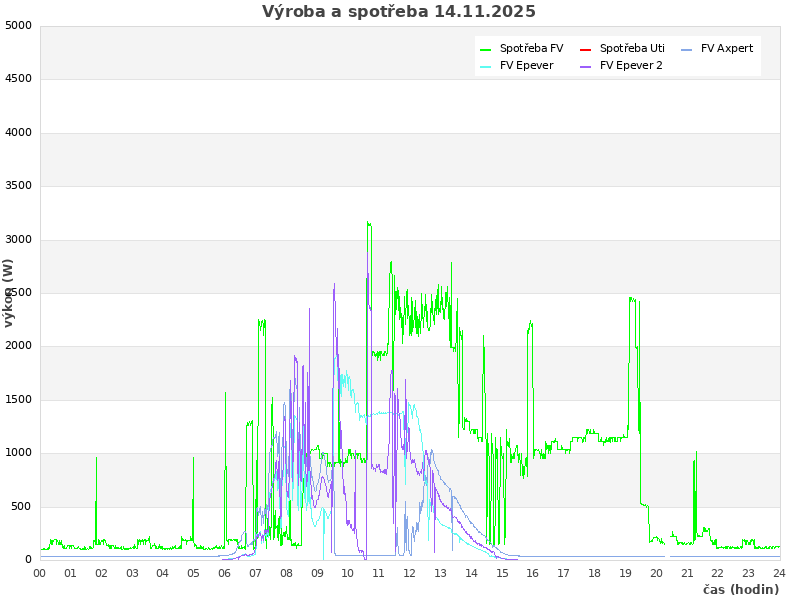Click the blue line marker beside FV Axpert

tap(687, 49)
